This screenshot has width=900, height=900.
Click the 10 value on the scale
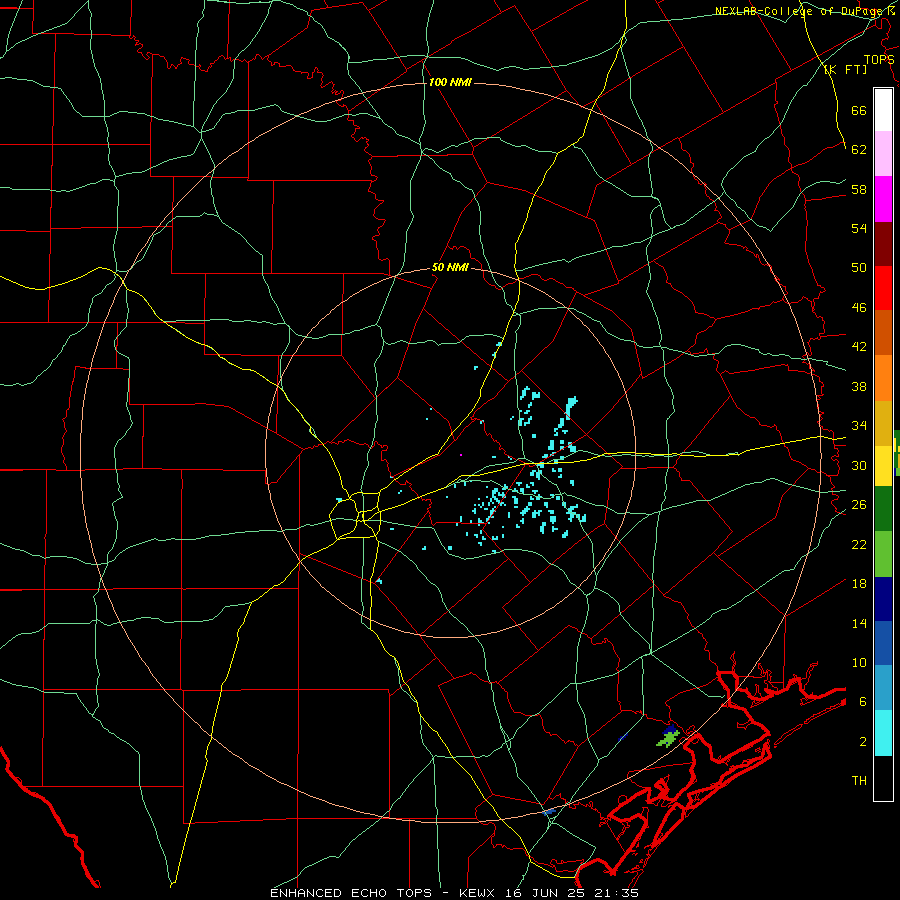click(x=859, y=662)
